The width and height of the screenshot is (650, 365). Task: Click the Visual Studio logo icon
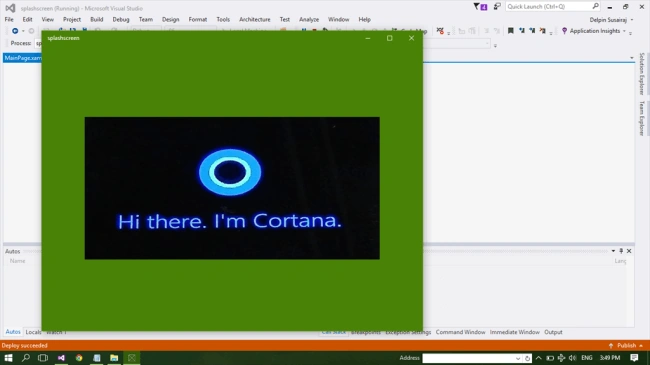(x=10, y=8)
